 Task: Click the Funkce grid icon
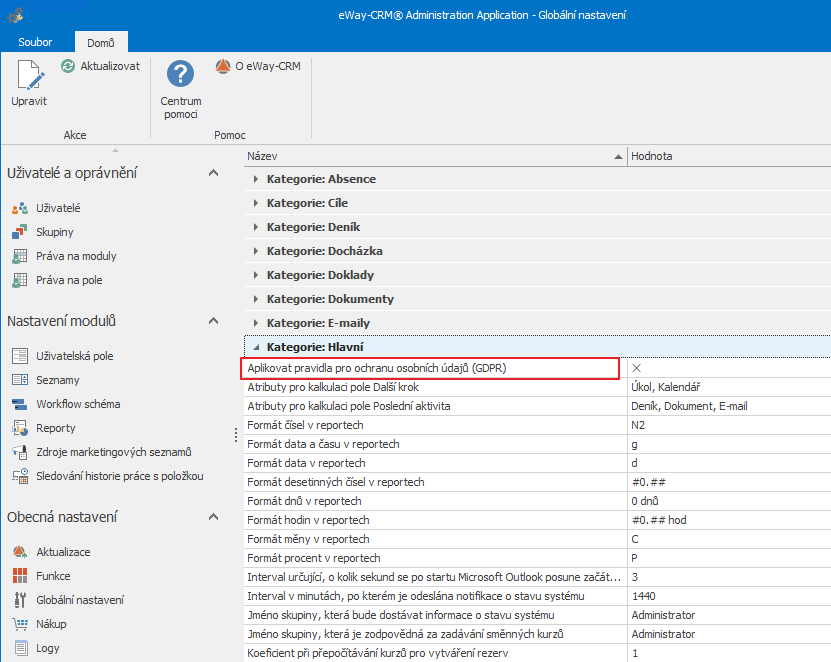(x=20, y=576)
